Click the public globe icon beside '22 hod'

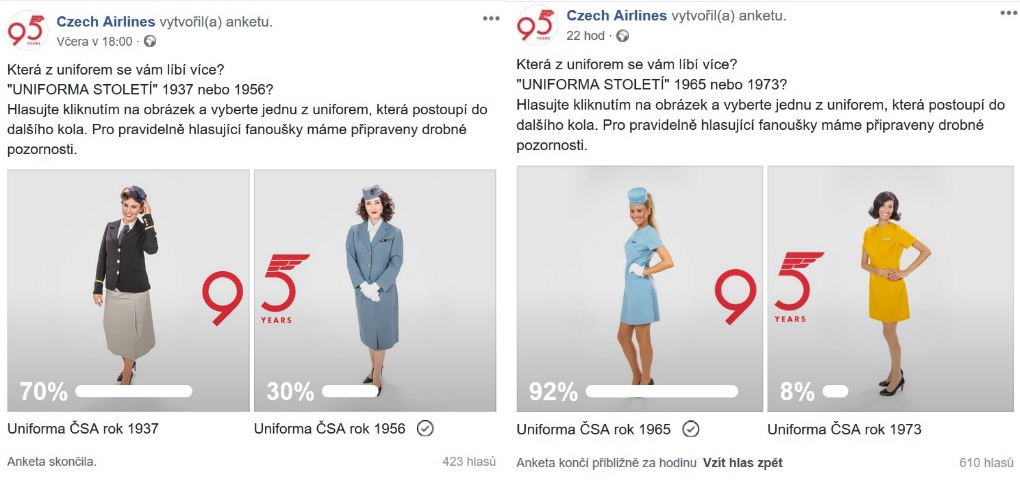[x=623, y=36]
